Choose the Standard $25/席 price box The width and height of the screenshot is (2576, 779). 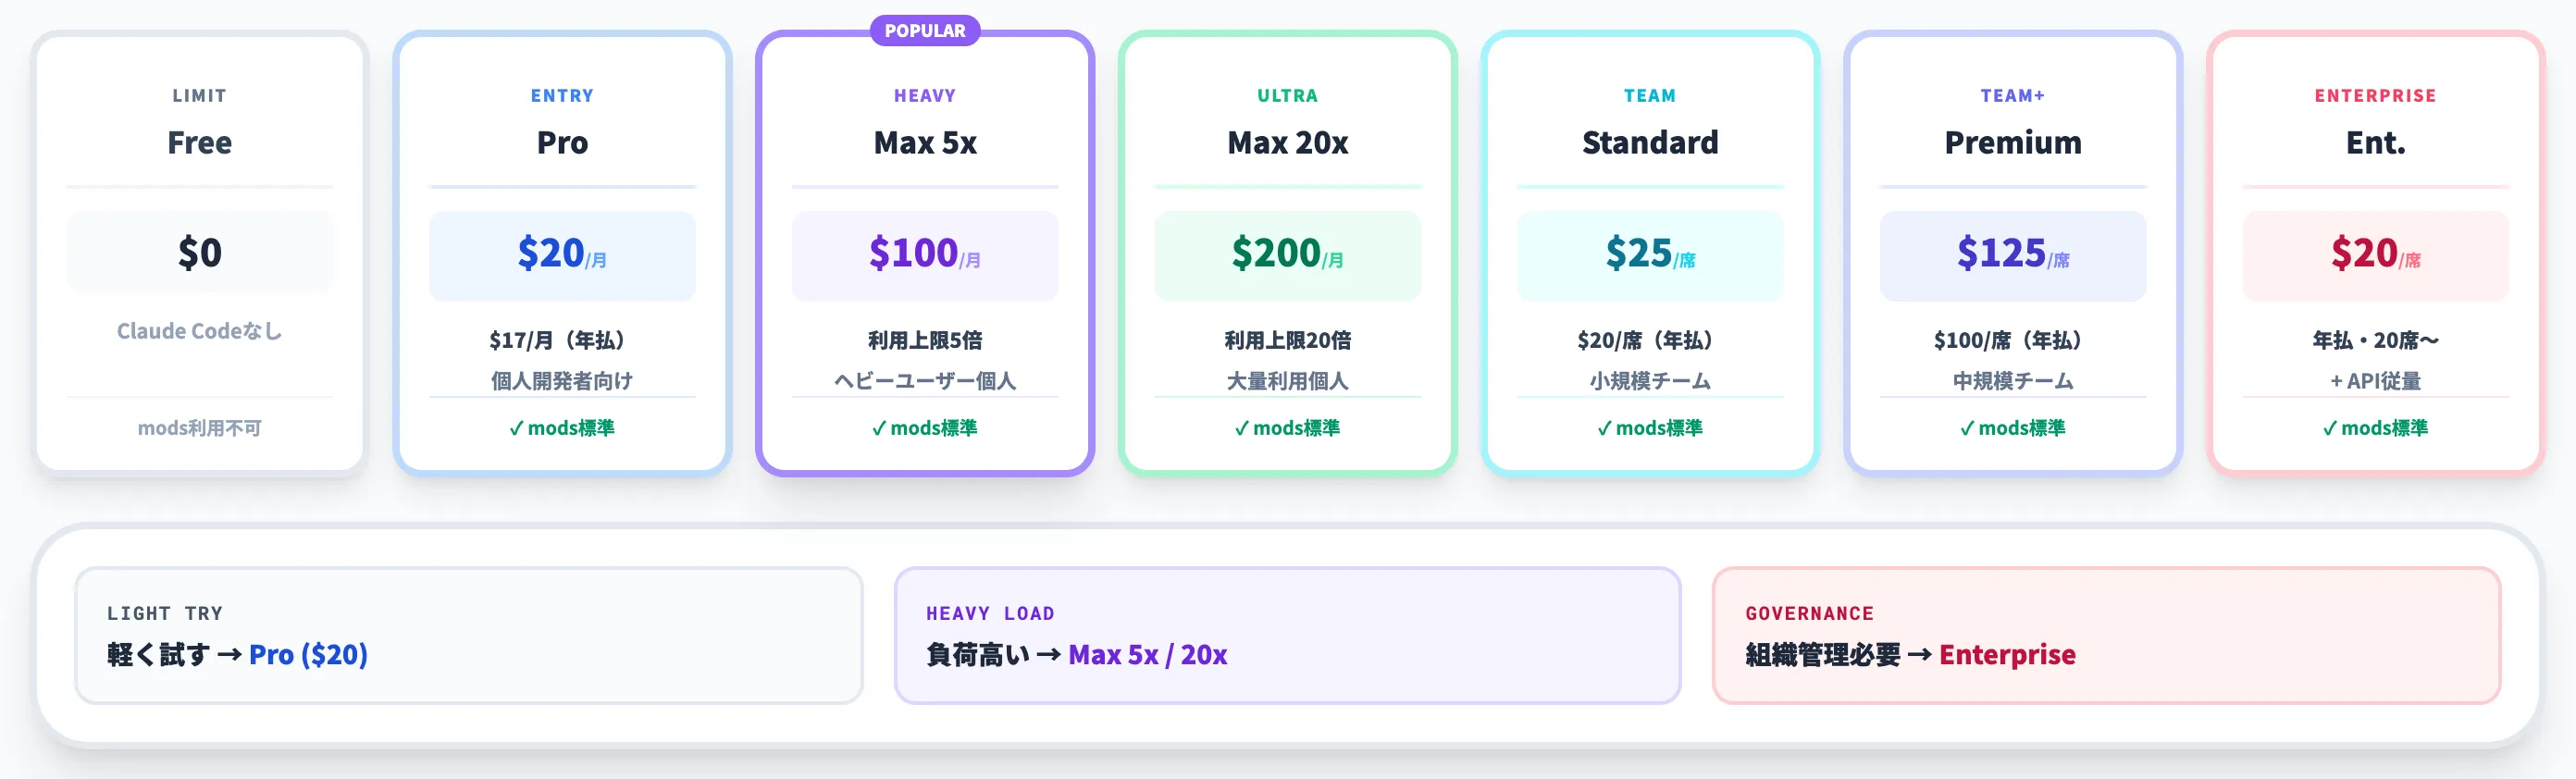[1650, 255]
